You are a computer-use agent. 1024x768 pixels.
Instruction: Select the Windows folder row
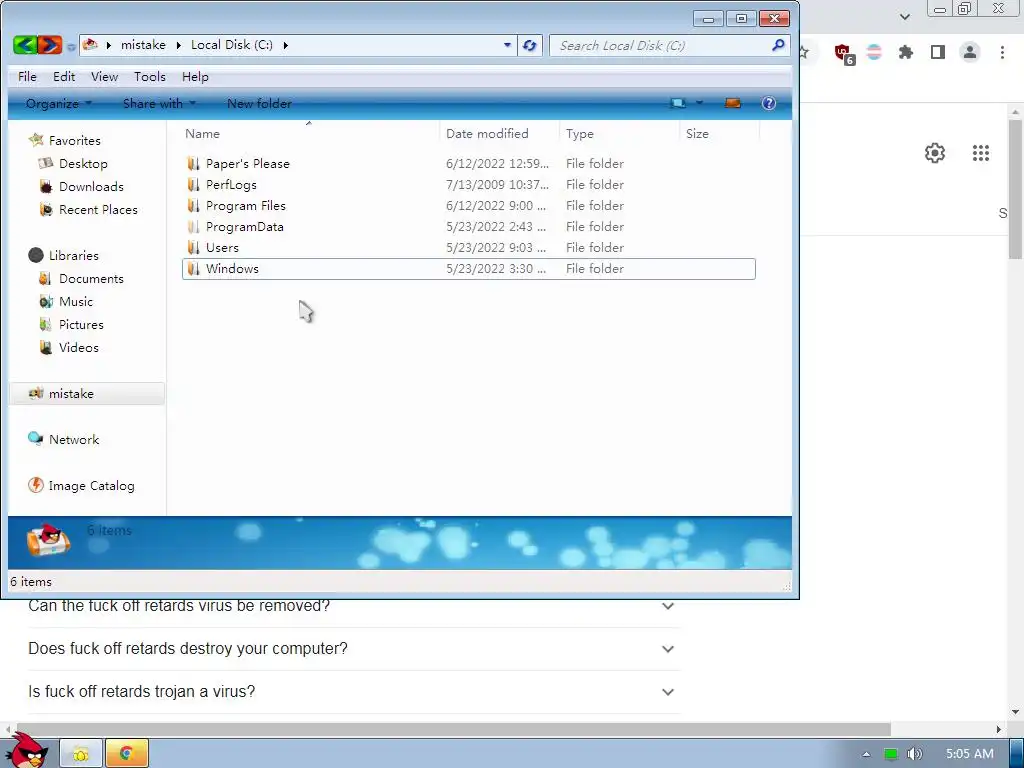point(469,268)
